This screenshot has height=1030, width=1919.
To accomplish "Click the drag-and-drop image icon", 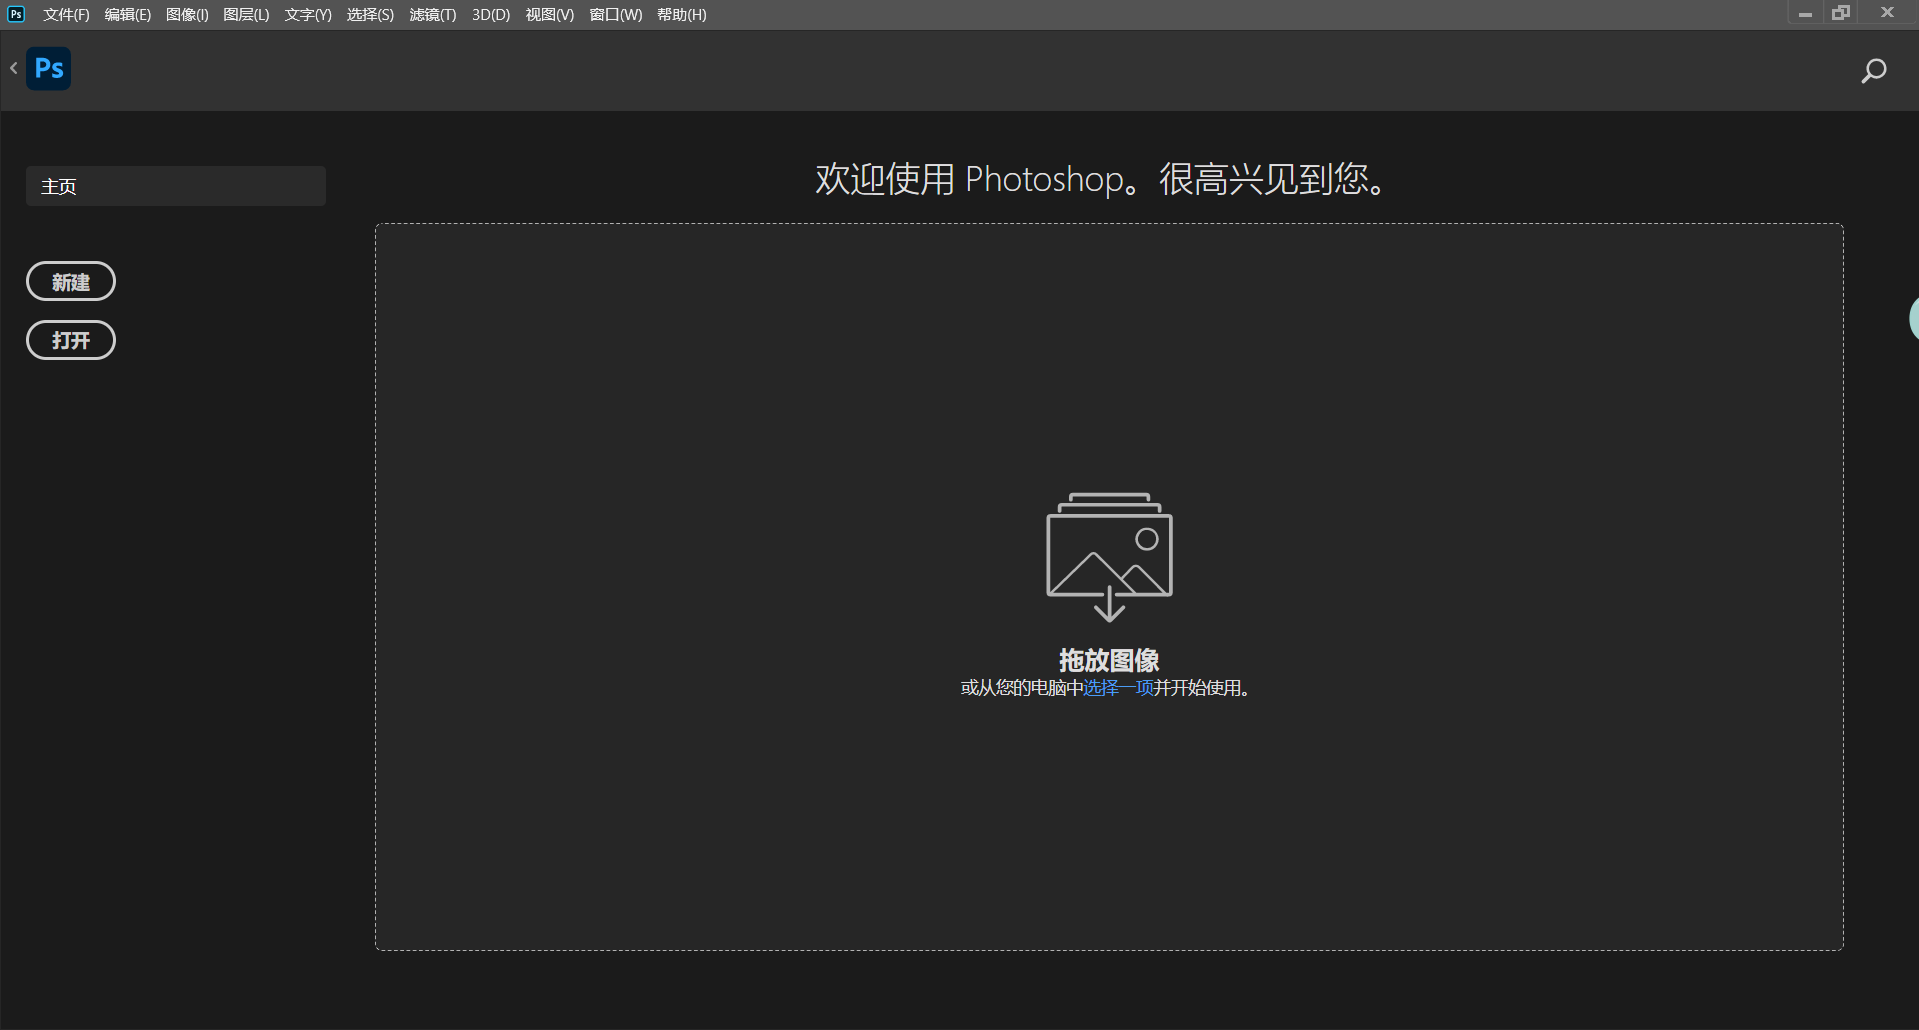I will coord(1109,557).
